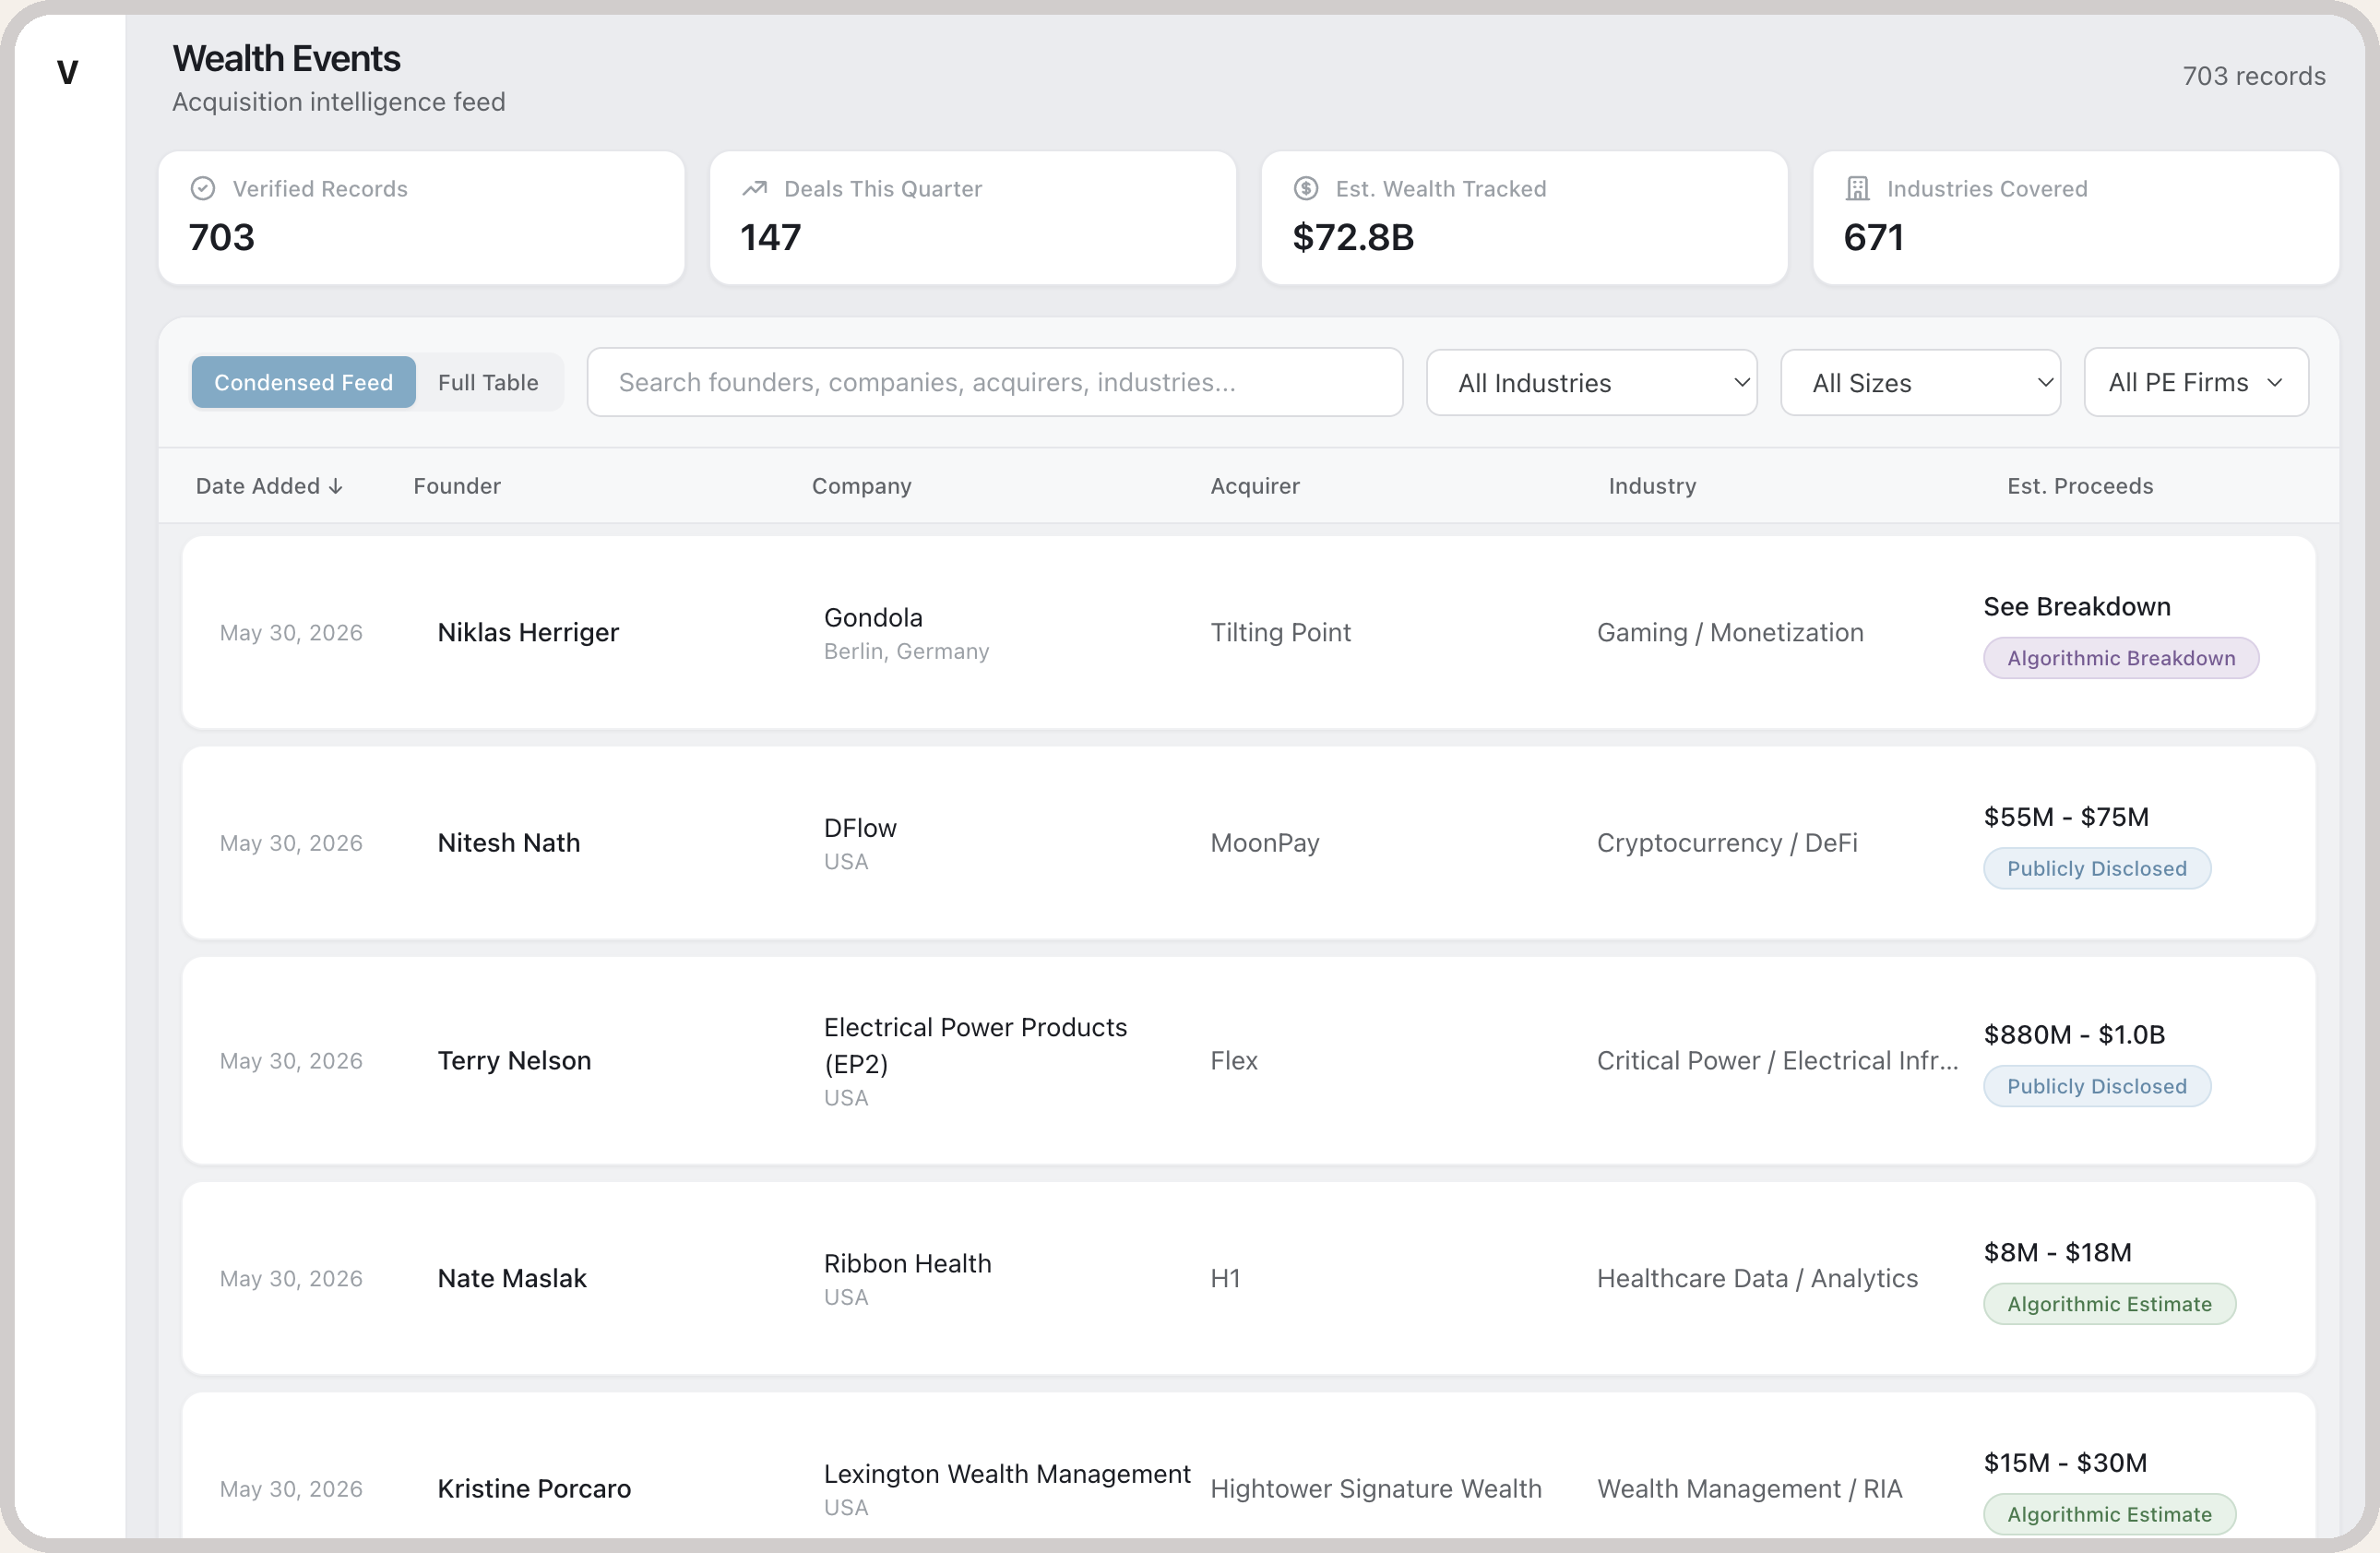The width and height of the screenshot is (2380, 1553).
Task: Sort by the Founder column header
Action: [x=457, y=486]
